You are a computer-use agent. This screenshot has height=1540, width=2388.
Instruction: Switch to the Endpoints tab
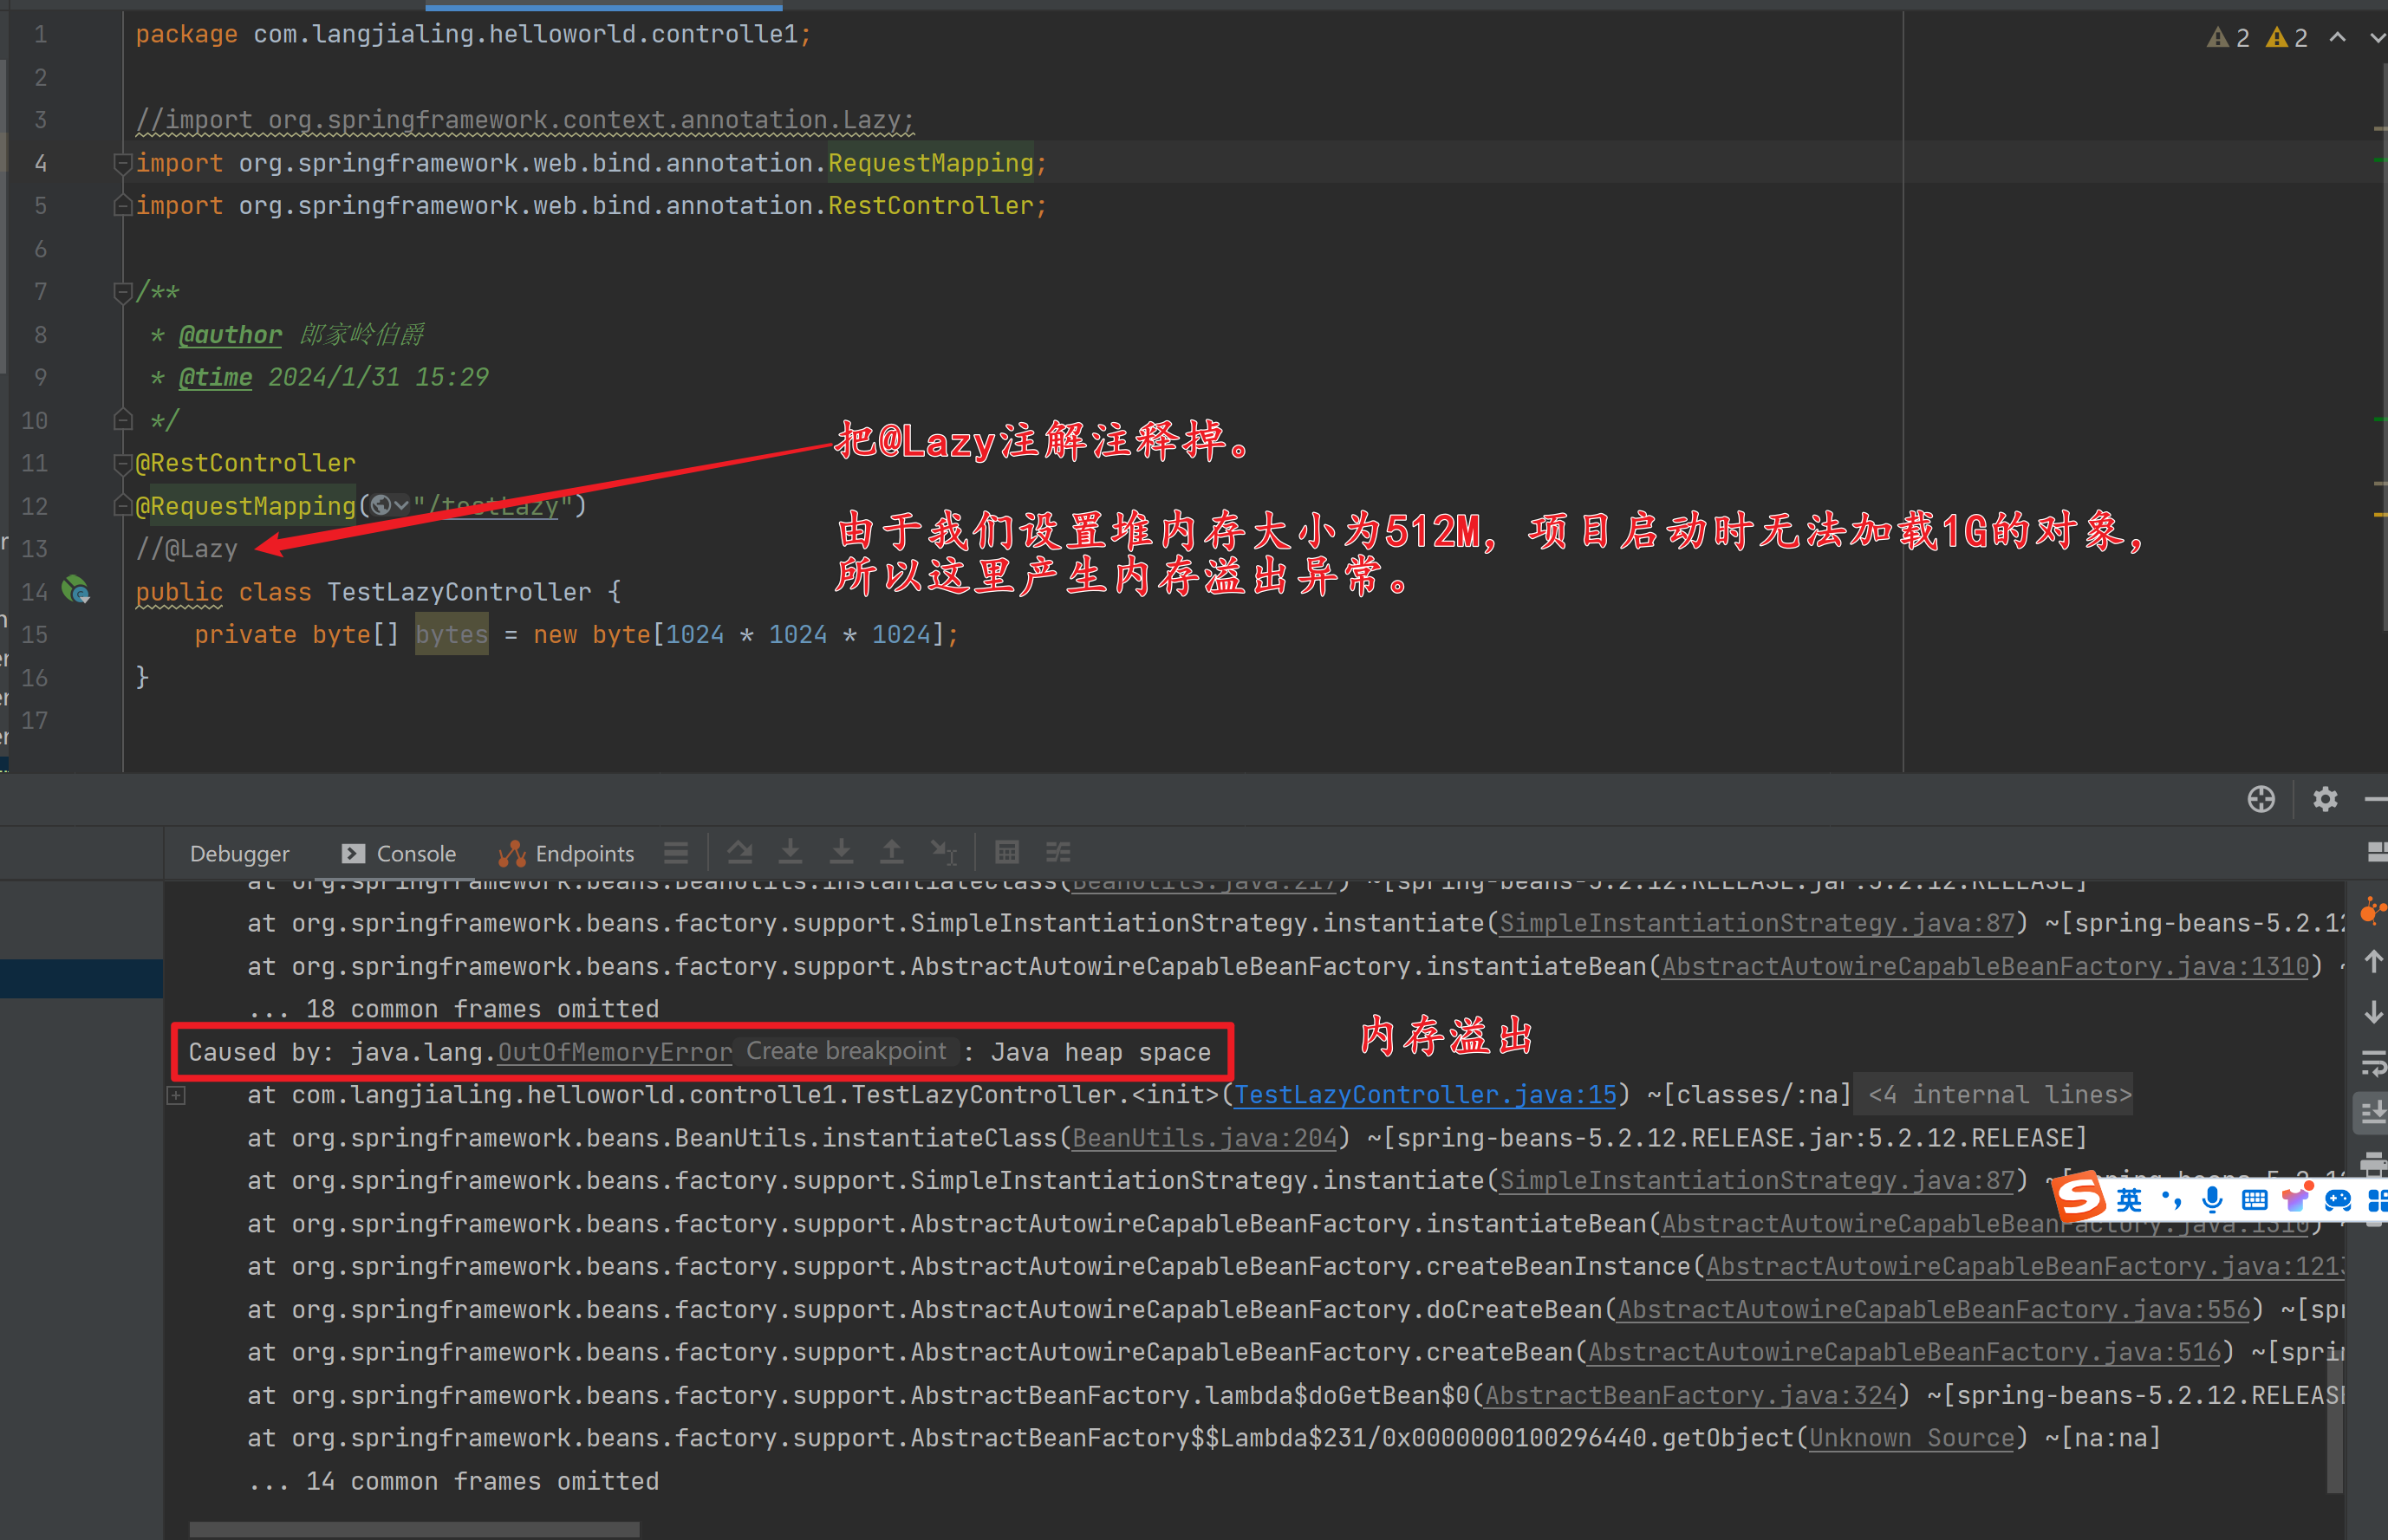(x=567, y=854)
